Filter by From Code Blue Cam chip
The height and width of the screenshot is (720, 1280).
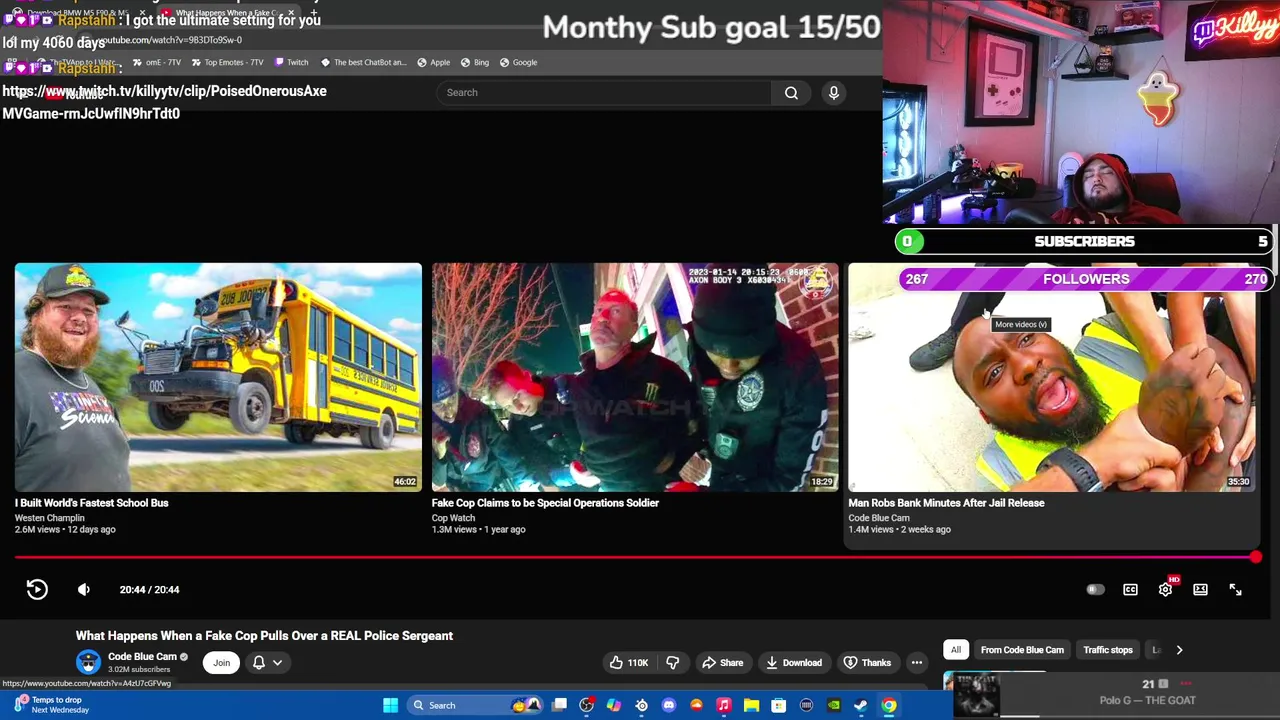point(1022,650)
